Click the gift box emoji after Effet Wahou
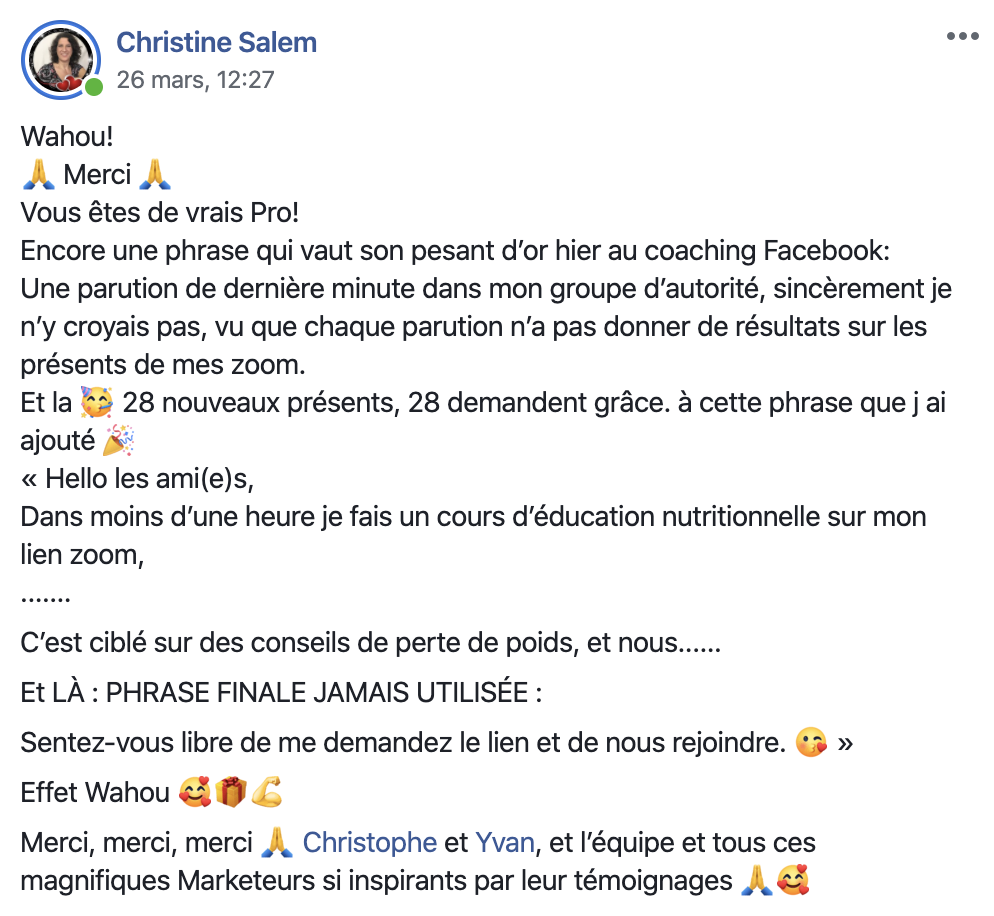The height and width of the screenshot is (916, 994). click(231, 792)
